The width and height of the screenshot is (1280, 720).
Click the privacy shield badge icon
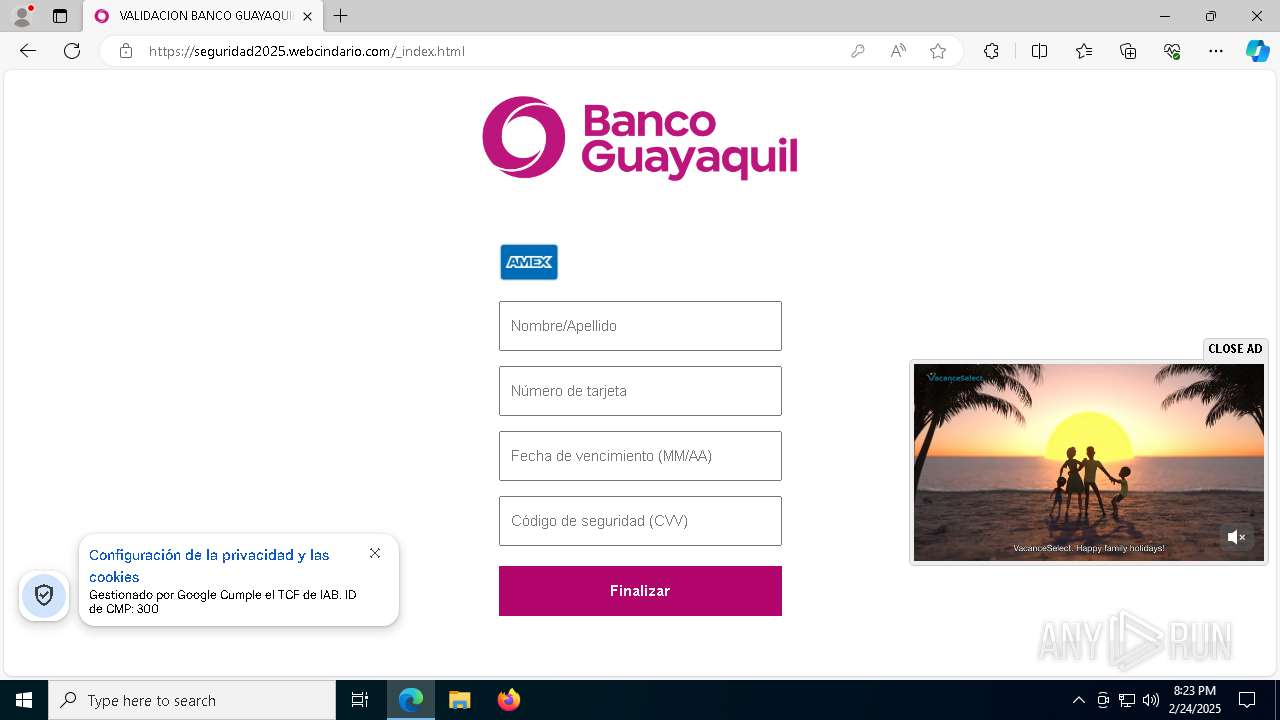click(44, 596)
